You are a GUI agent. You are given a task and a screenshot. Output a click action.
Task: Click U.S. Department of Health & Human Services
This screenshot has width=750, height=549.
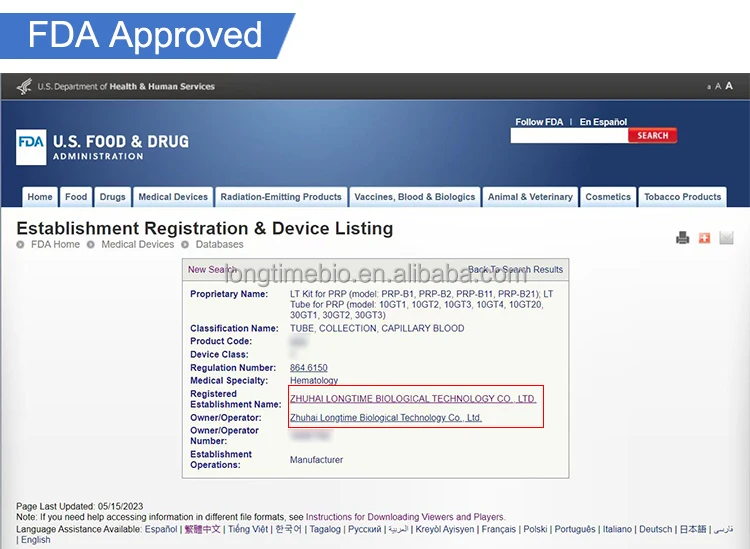[126, 87]
